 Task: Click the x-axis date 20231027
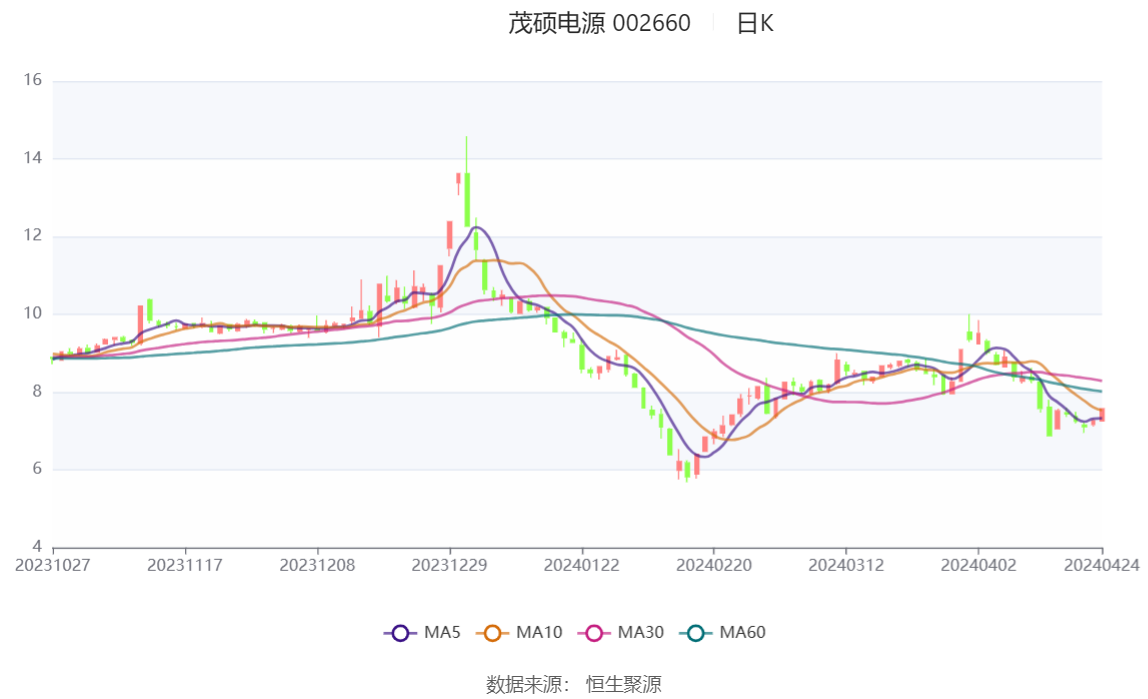[53, 565]
